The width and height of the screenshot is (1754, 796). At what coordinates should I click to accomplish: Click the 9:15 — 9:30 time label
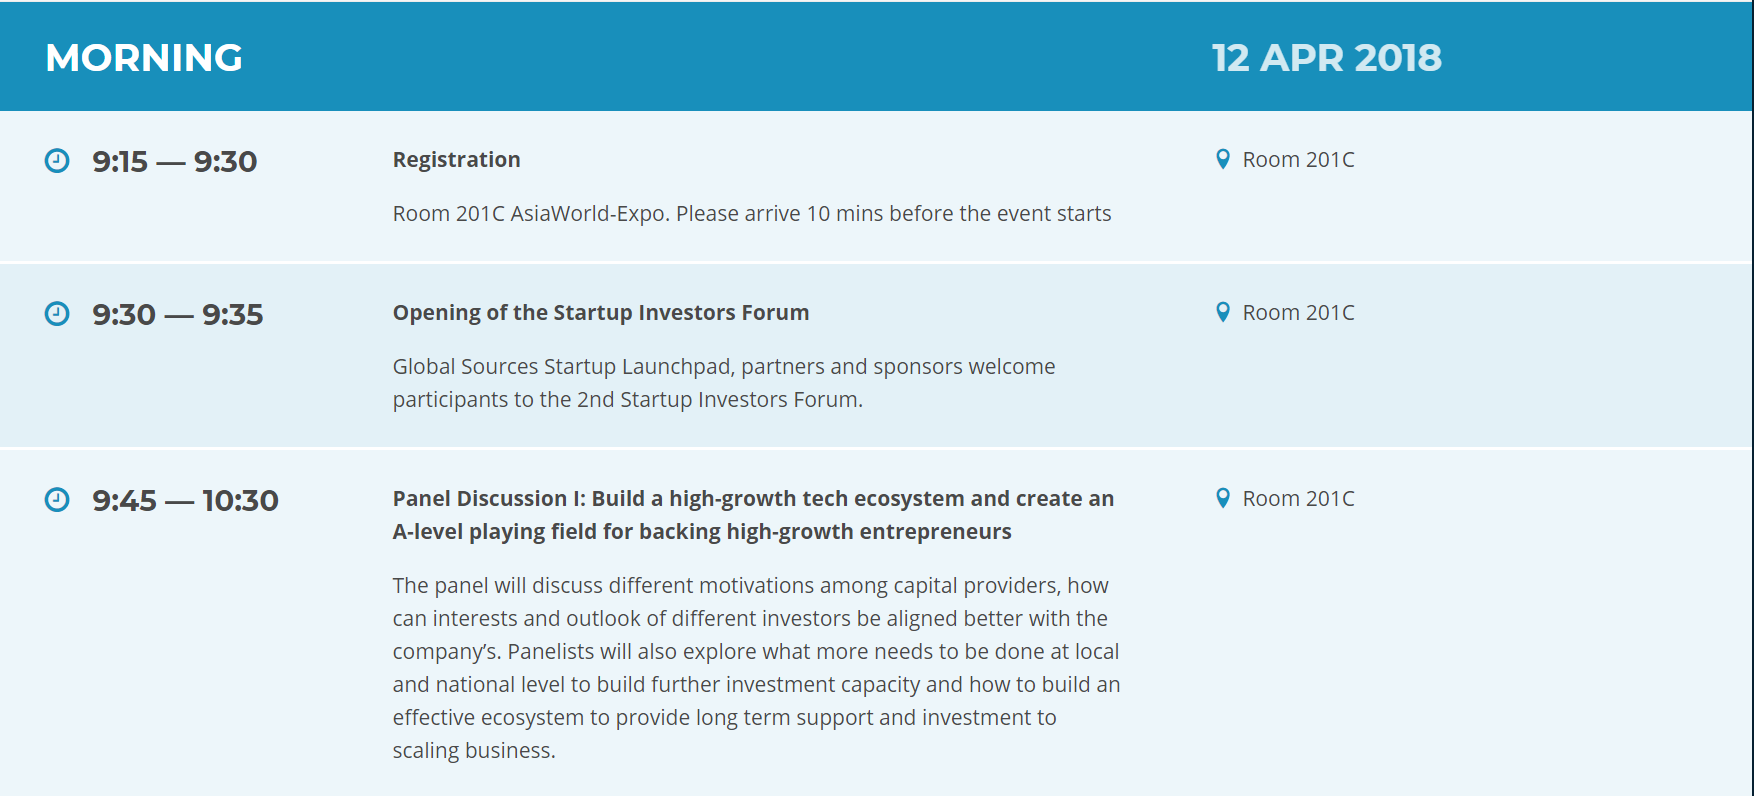[175, 161]
